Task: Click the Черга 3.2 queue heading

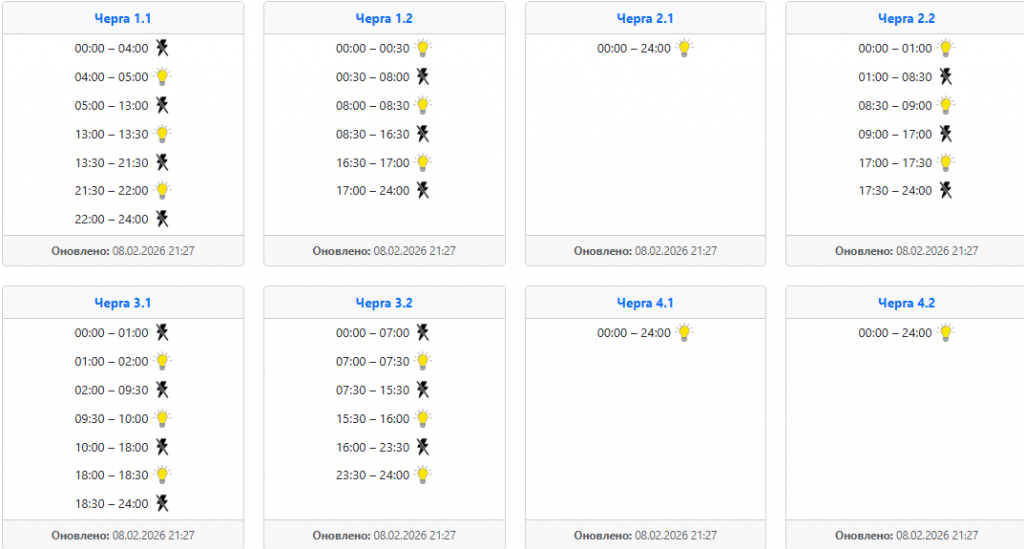Action: 384,303
